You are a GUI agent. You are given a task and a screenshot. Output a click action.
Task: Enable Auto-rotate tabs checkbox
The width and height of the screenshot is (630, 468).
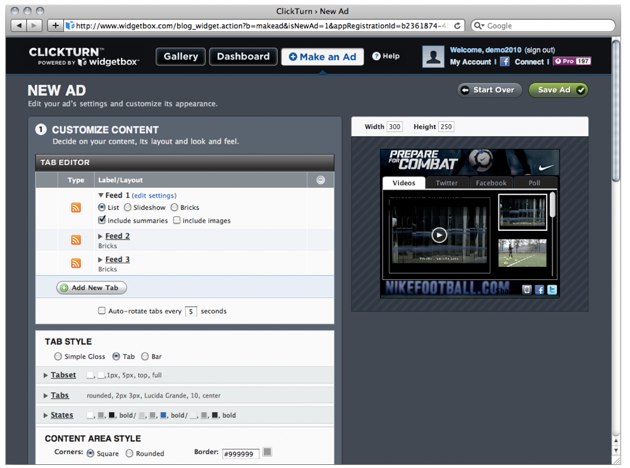pyautogui.click(x=102, y=311)
